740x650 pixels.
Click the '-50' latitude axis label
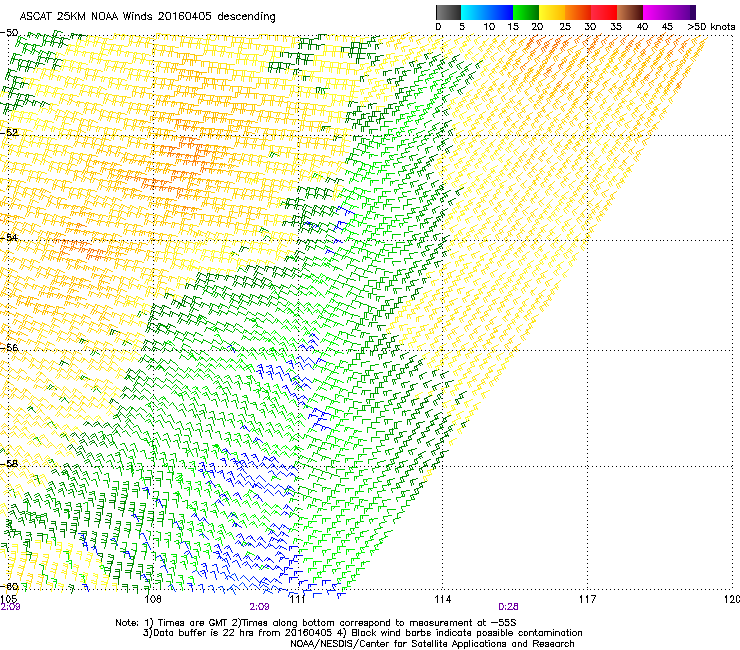click(9, 33)
